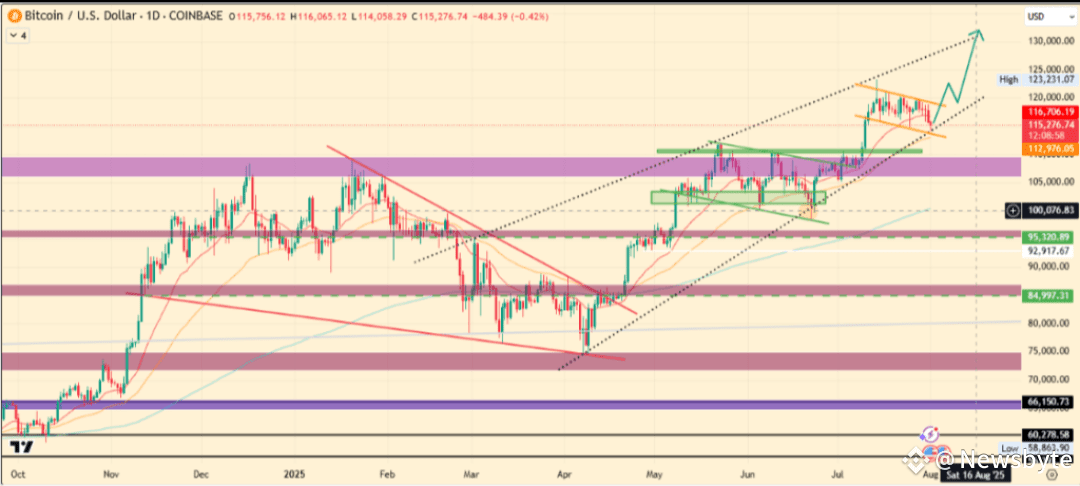This screenshot has height=486, width=1080.
Task: Click the TradingView logo
Action: pyautogui.click(x=21, y=447)
